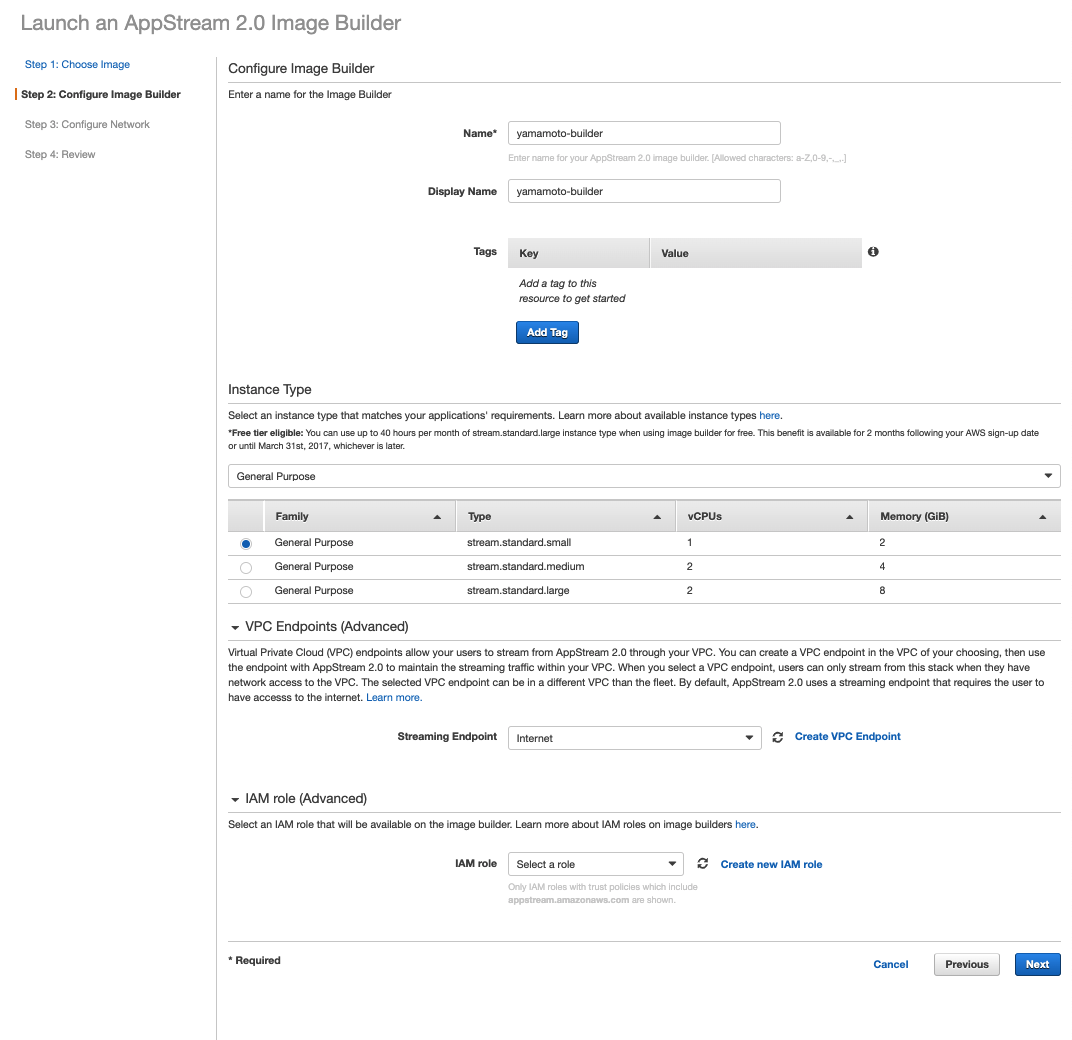This screenshot has height=1040, width=1072.
Task: Sort by Memory (GiB) column arrow
Action: click(1043, 517)
